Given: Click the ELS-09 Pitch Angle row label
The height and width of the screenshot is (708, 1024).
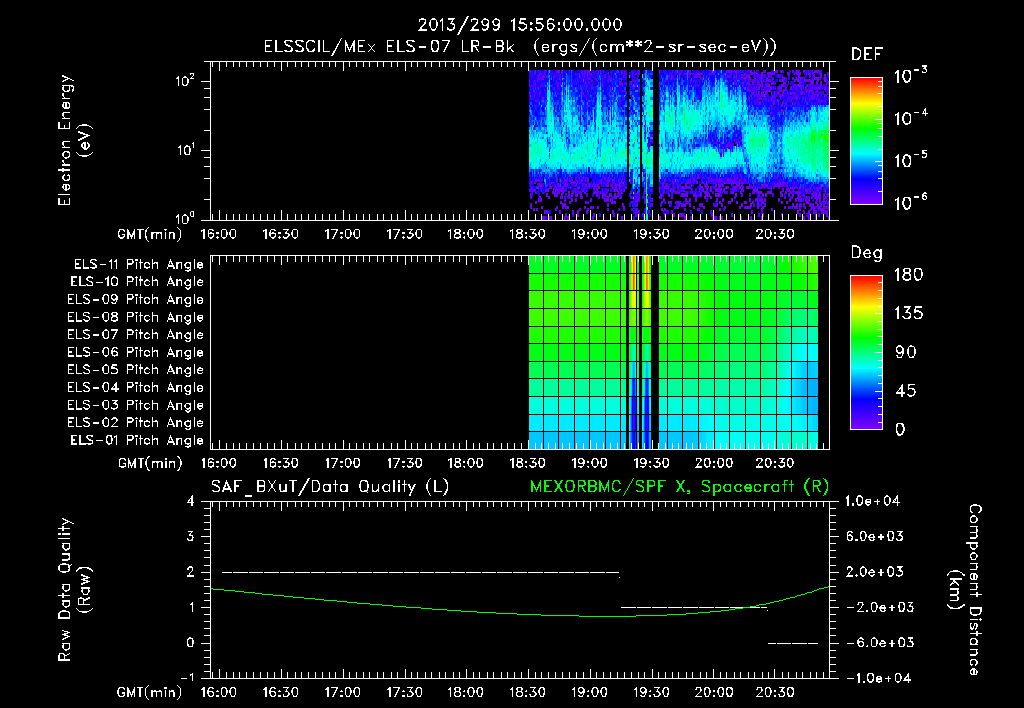Looking at the screenshot, I should (x=136, y=300).
